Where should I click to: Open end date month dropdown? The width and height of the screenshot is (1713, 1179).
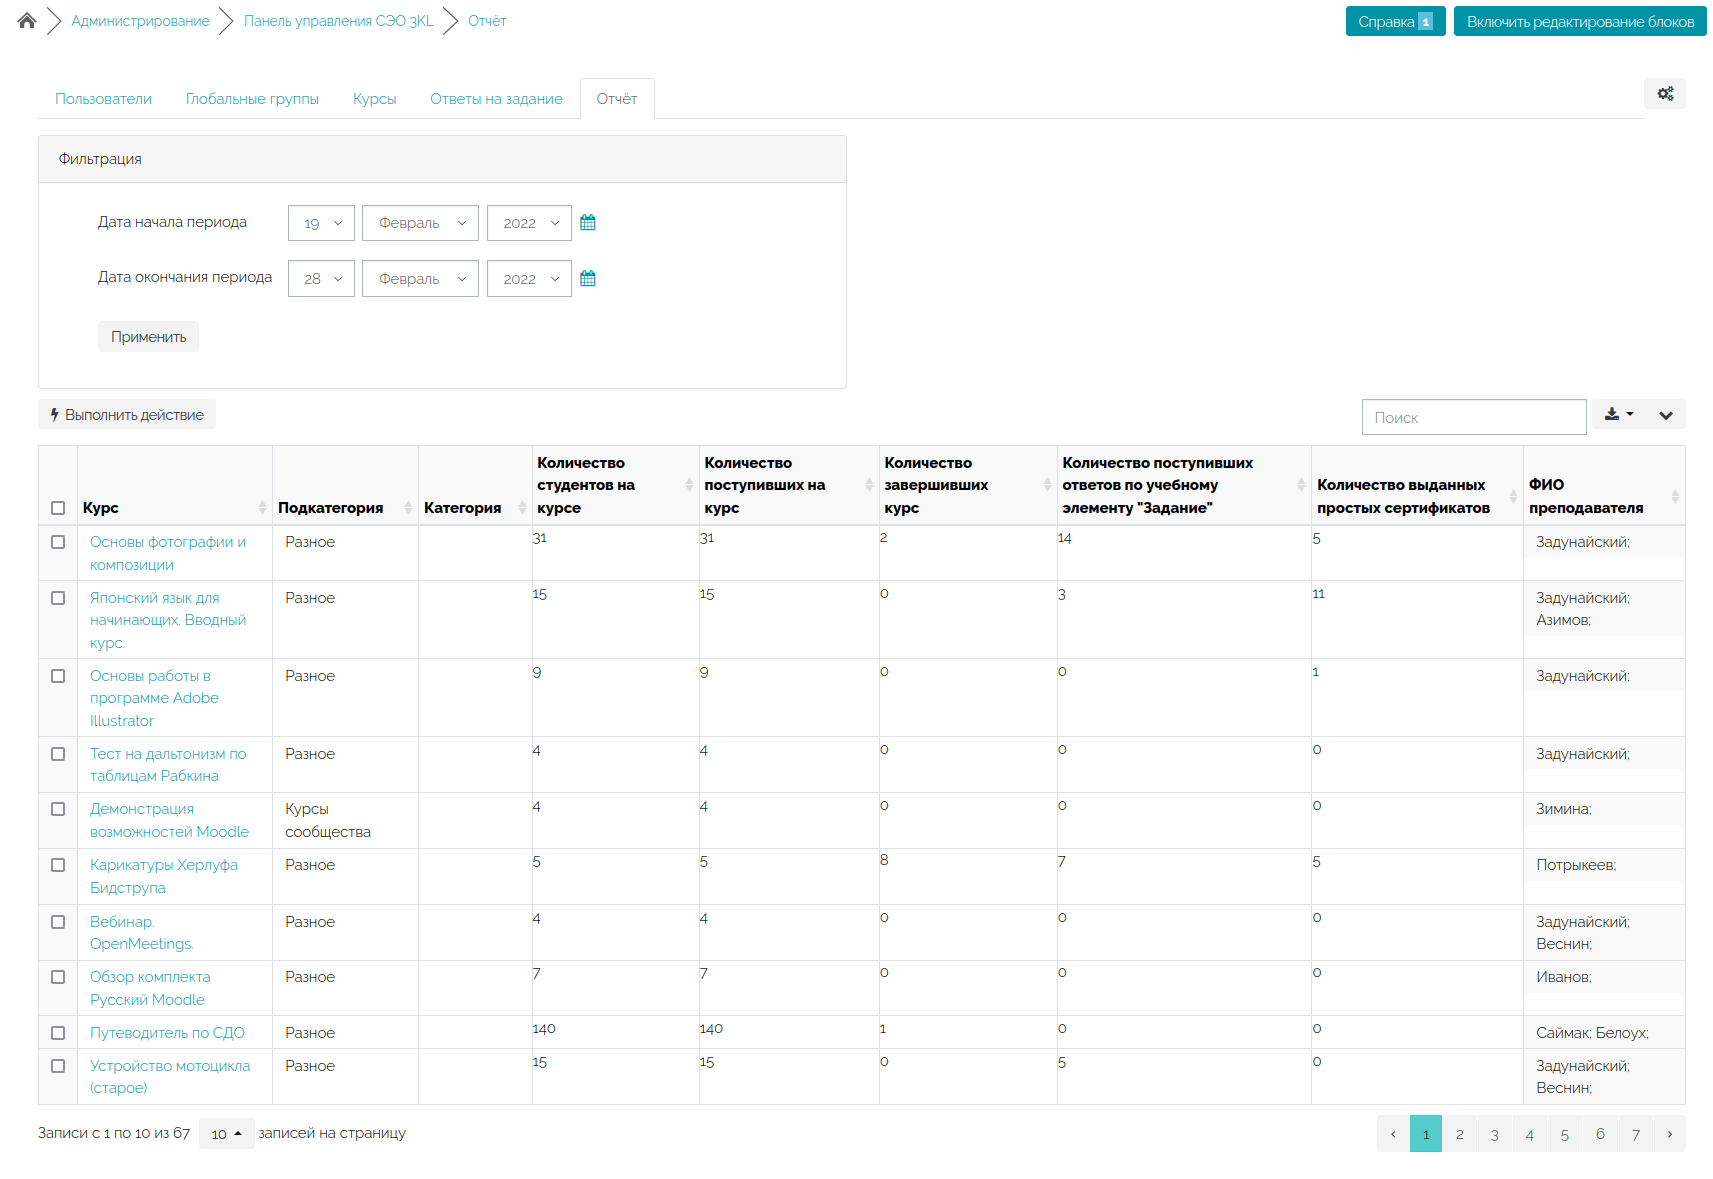pyautogui.click(x=420, y=279)
